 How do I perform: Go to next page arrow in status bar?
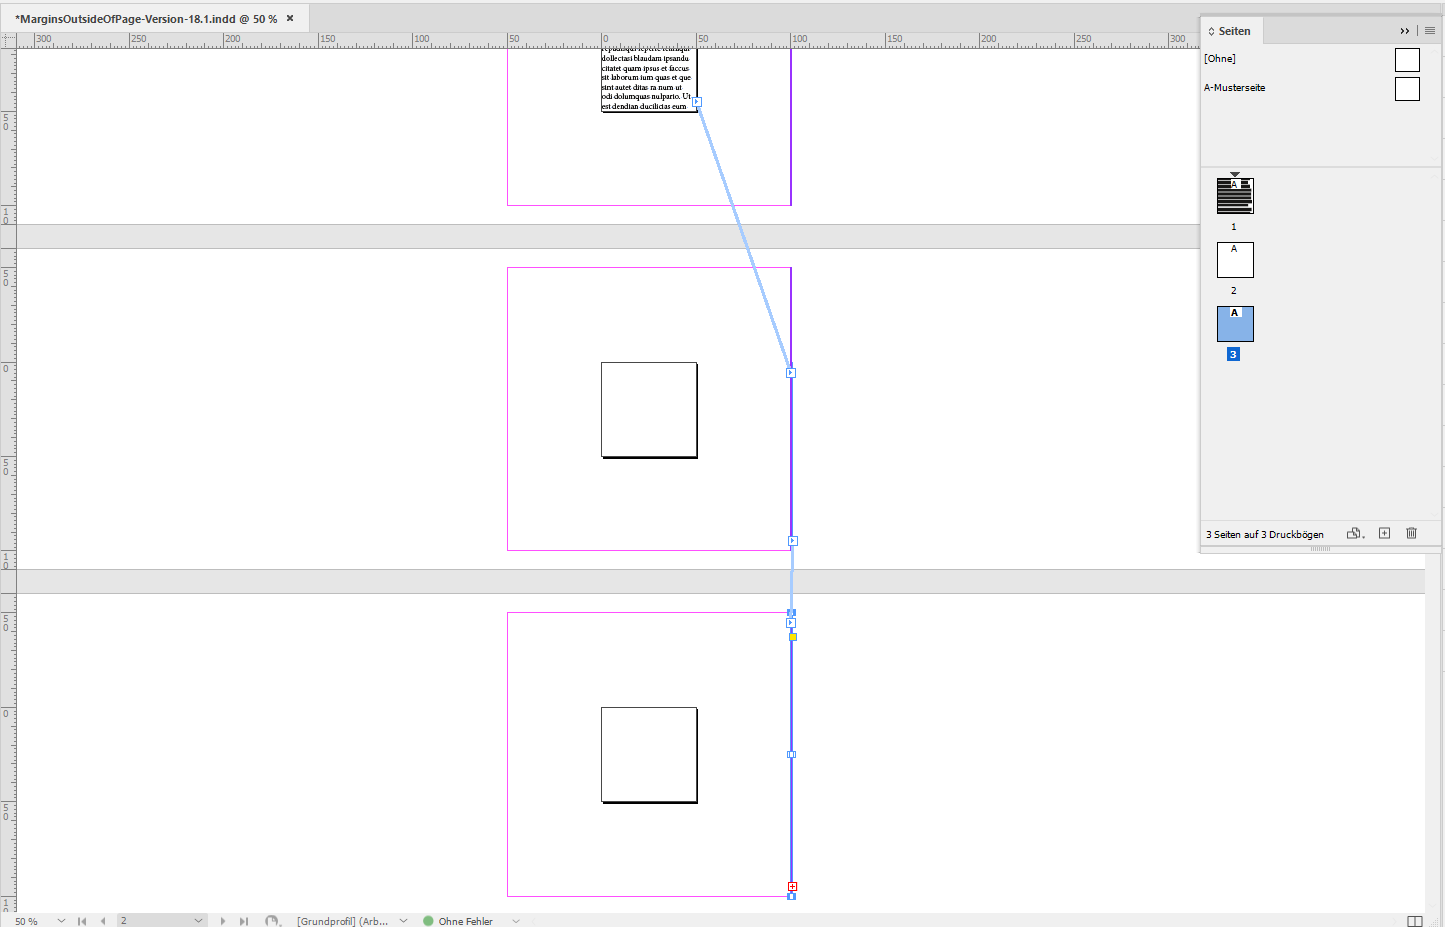pos(222,920)
